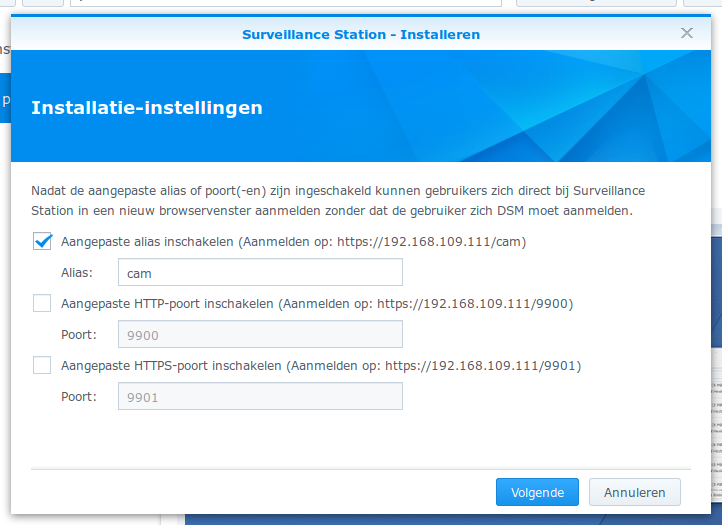The height and width of the screenshot is (525, 722).
Task: Click the 'Installatie-instellingen' heading
Action: tap(147, 108)
